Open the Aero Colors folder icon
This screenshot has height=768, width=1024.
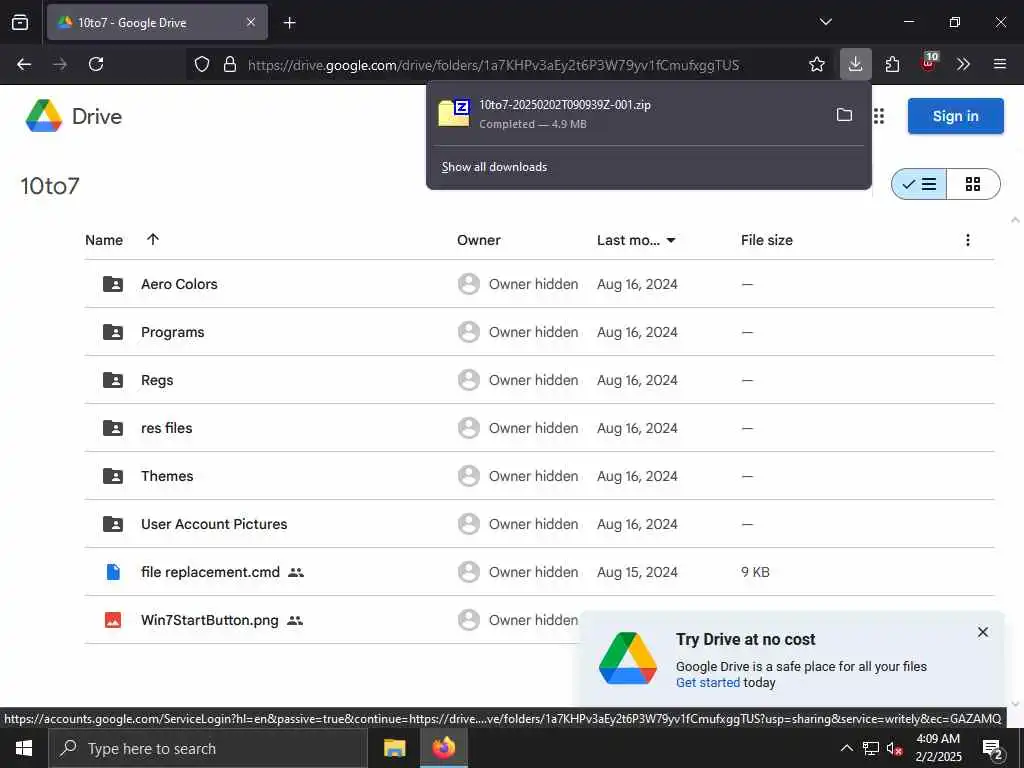click(x=113, y=284)
